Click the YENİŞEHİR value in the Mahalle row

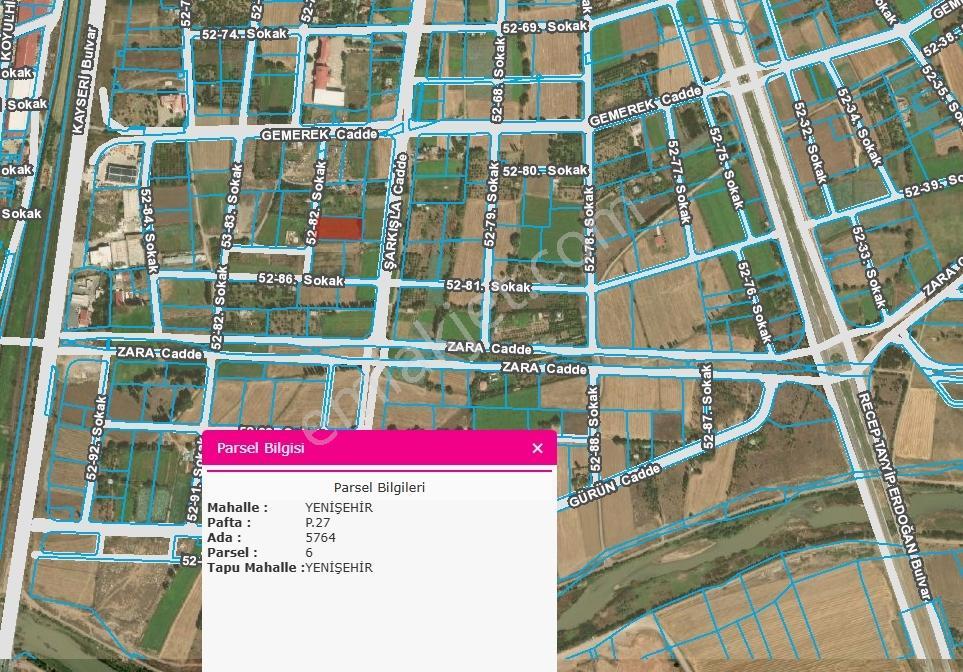coord(338,507)
